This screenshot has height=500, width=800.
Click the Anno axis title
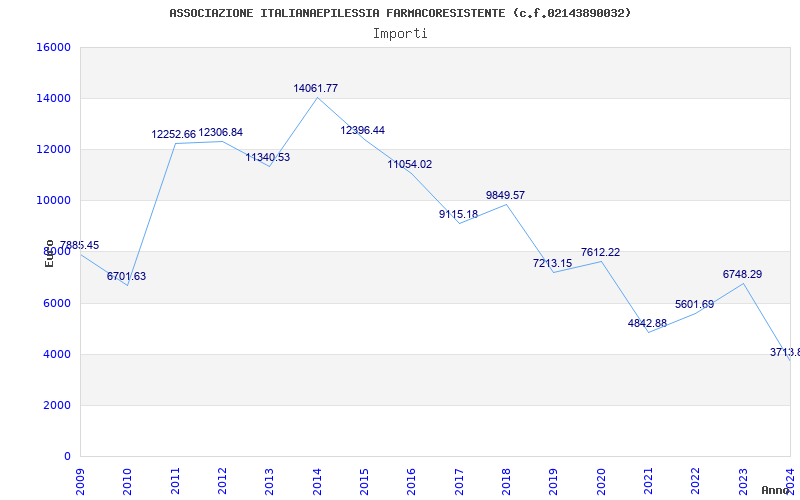[775, 491]
